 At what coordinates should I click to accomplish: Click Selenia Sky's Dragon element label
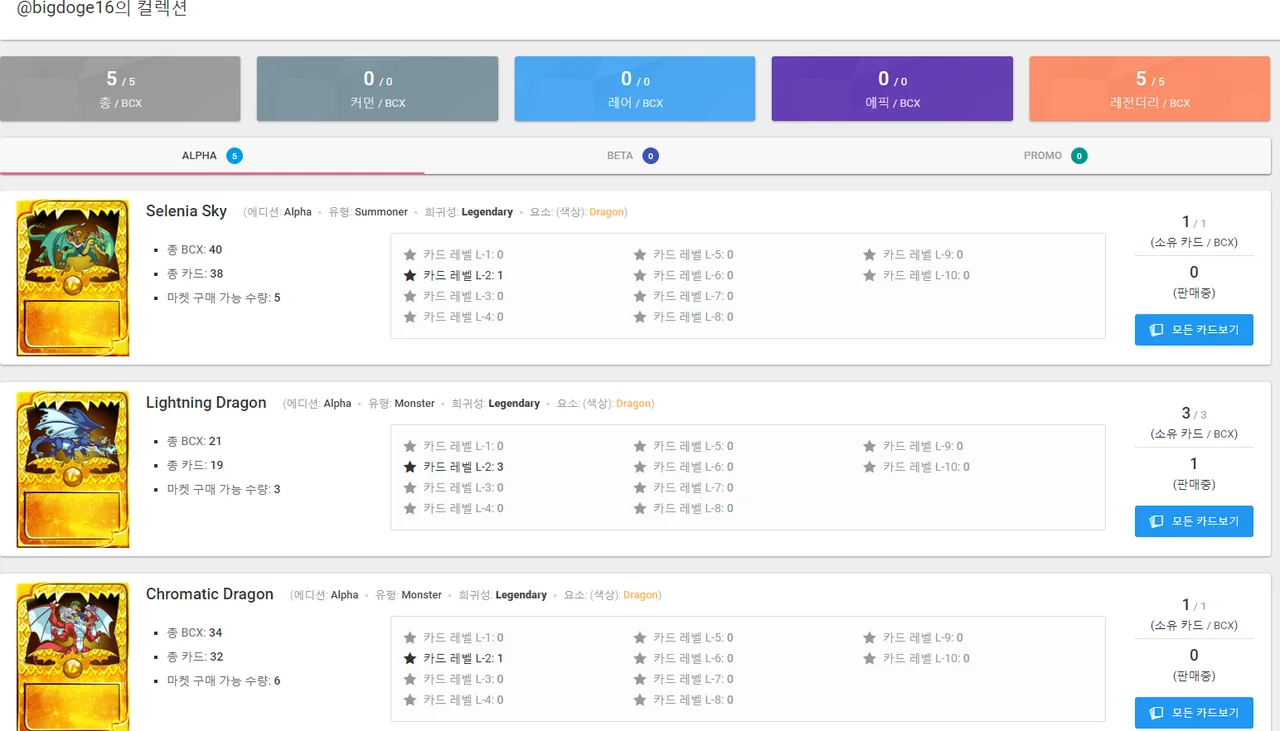[606, 212]
